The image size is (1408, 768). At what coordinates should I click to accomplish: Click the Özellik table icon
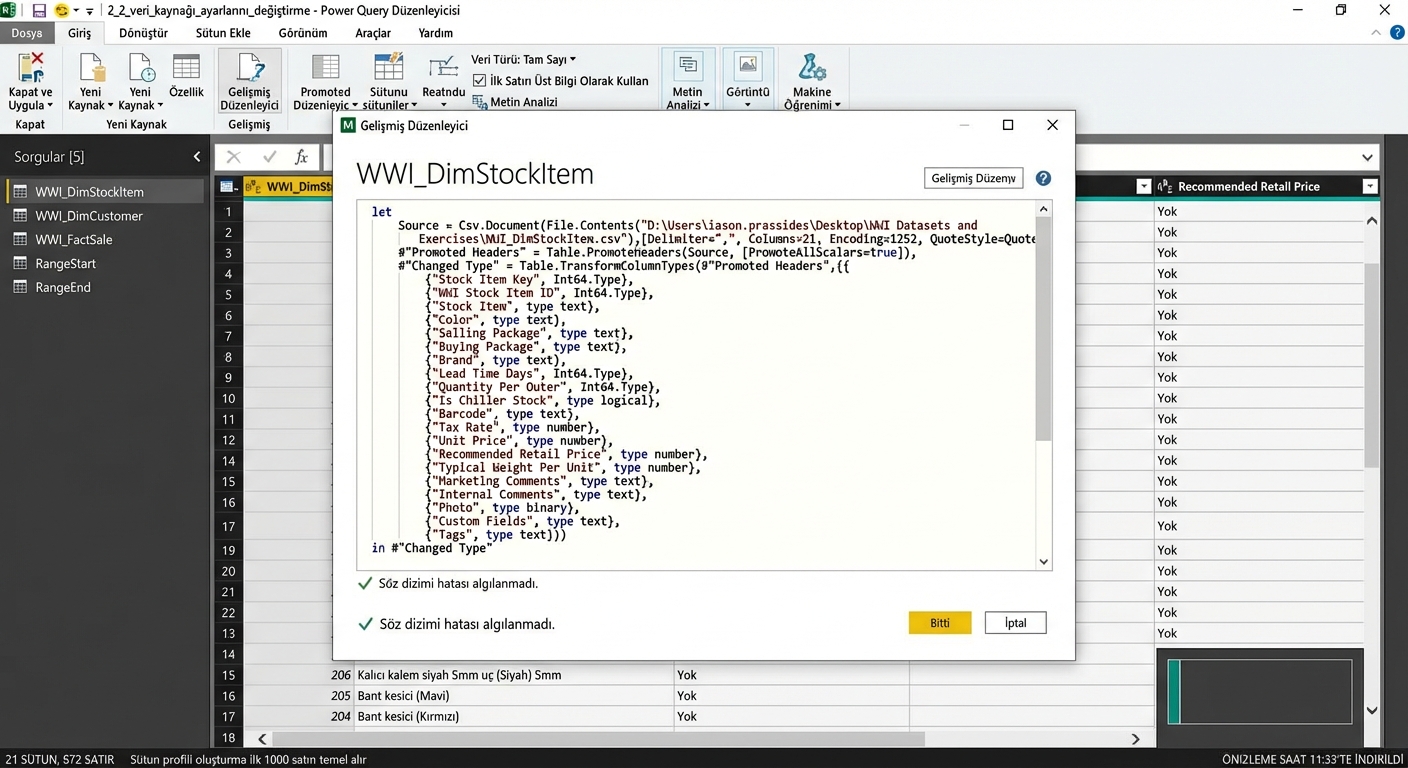[x=186, y=68]
